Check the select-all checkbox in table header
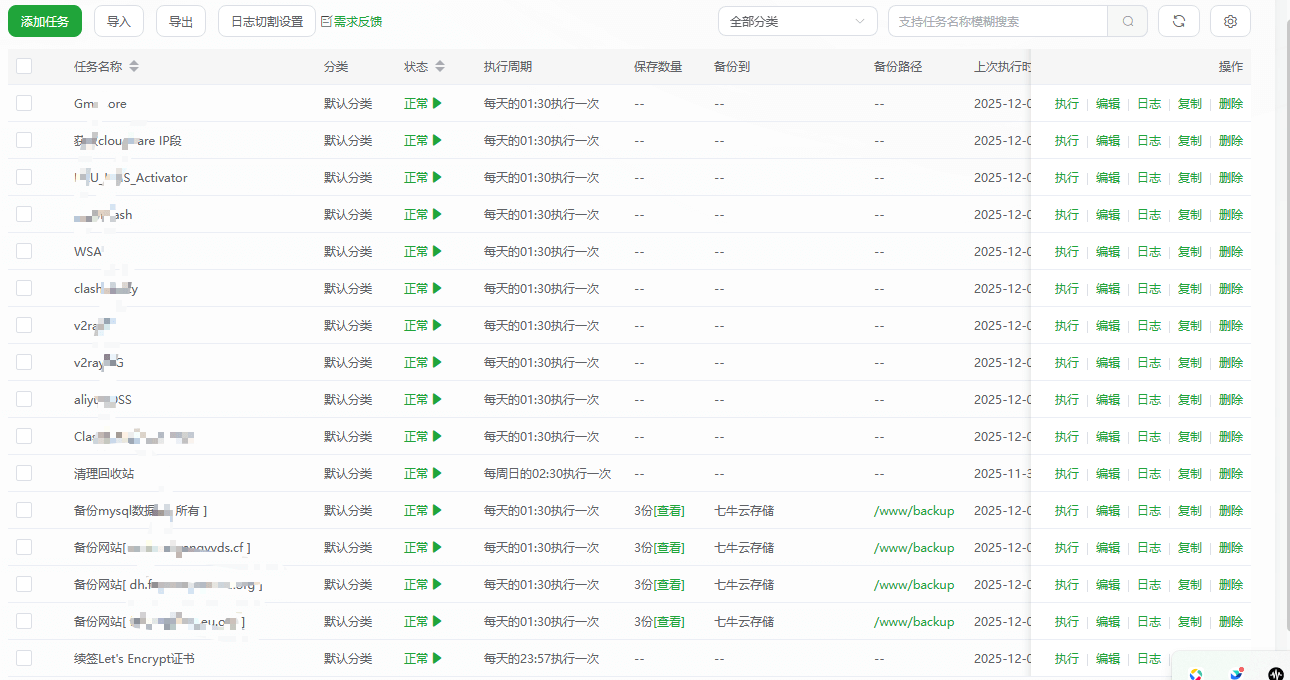The width and height of the screenshot is (1290, 680). (24, 66)
